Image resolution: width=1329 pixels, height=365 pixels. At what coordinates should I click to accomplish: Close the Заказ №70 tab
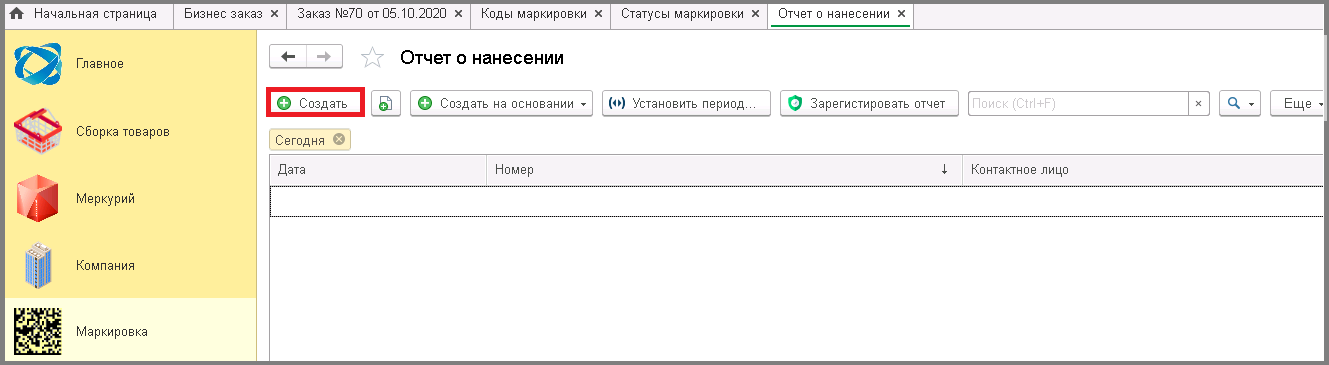(x=459, y=15)
